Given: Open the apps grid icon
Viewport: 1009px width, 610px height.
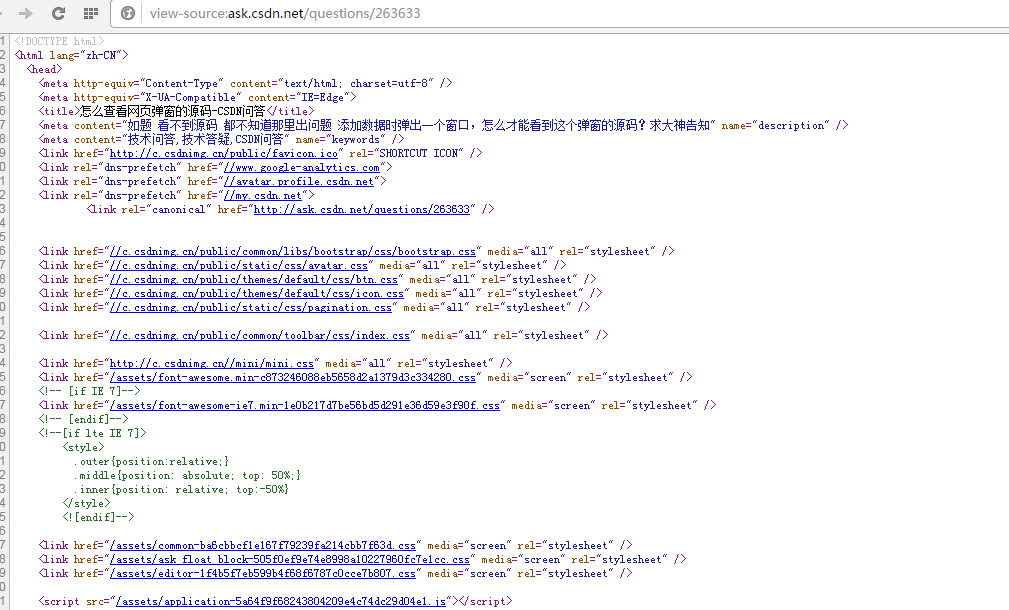Looking at the screenshot, I should (91, 13).
